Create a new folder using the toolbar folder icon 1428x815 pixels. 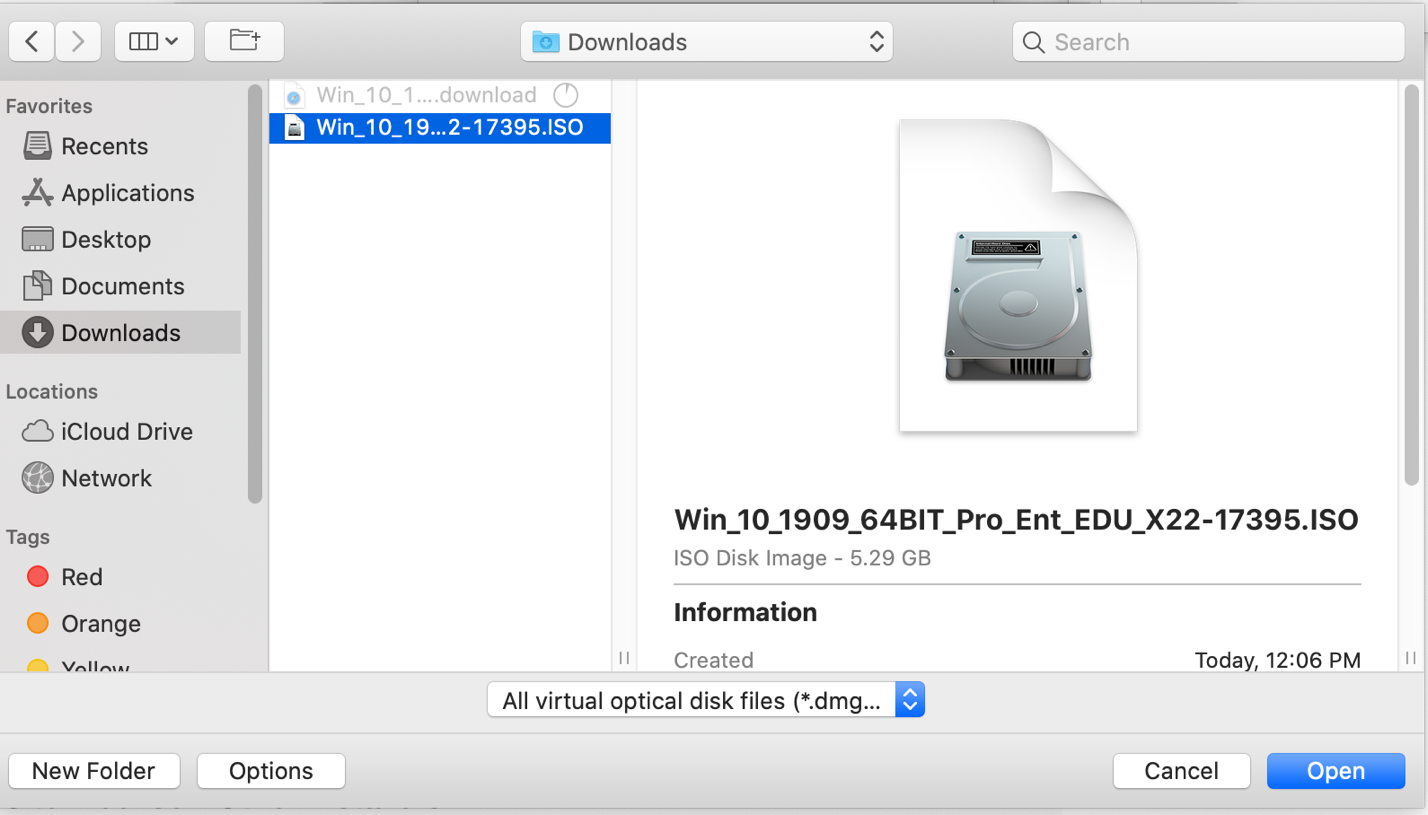pyautogui.click(x=244, y=41)
